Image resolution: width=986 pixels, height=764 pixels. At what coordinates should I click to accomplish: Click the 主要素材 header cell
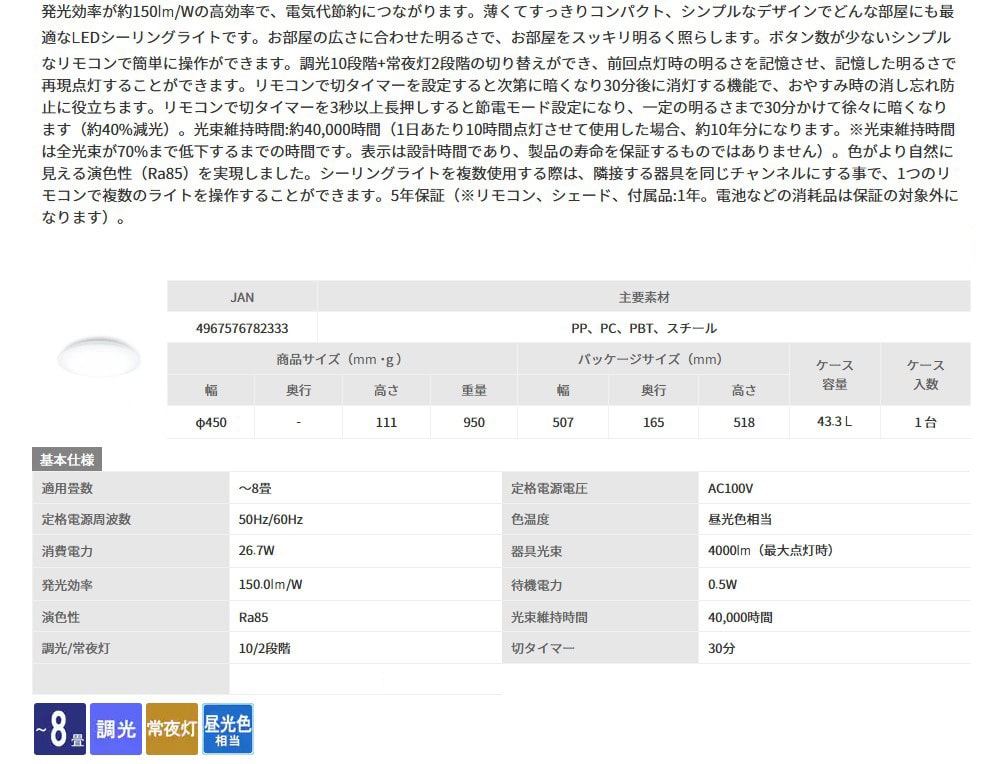[643, 297]
